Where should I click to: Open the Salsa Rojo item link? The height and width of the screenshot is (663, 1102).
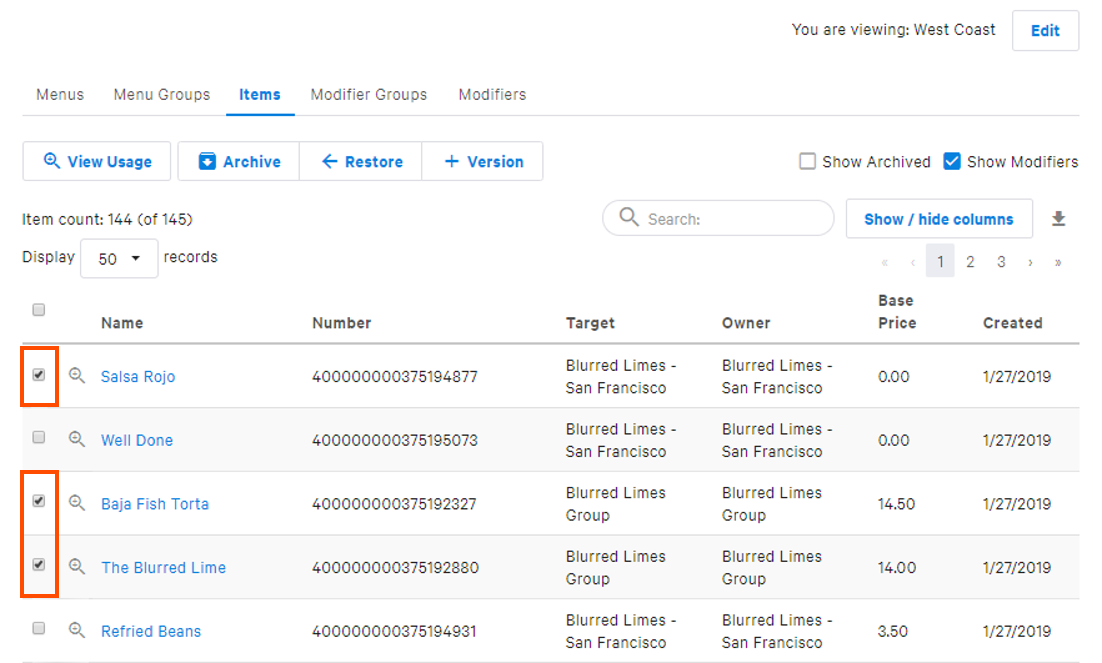pos(137,376)
